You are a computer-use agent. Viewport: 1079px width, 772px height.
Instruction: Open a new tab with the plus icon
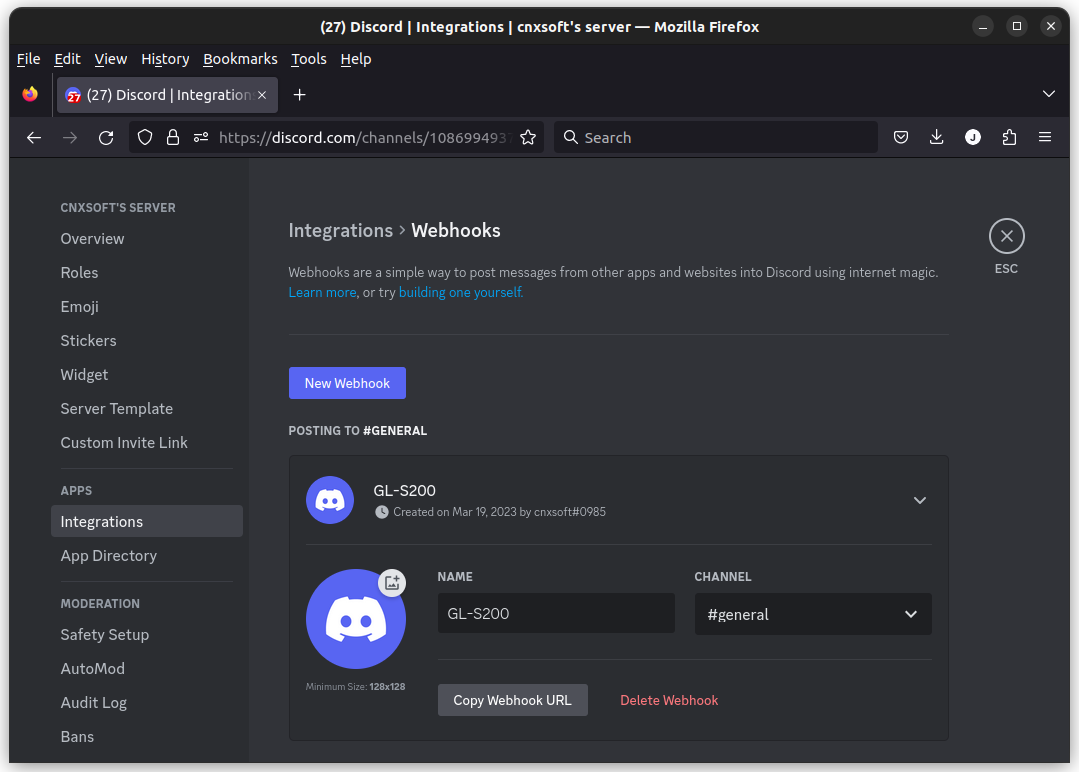coord(299,95)
